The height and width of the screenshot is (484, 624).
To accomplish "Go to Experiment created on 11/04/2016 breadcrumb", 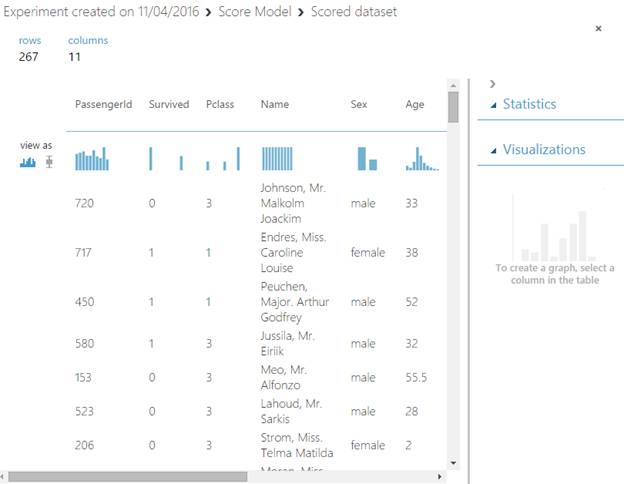I will [x=101, y=12].
